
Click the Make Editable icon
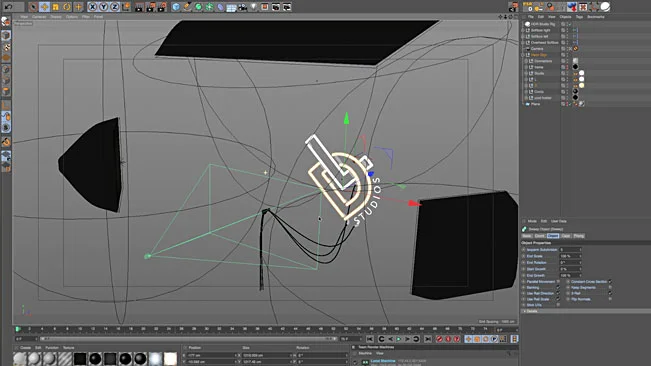(x=6, y=22)
